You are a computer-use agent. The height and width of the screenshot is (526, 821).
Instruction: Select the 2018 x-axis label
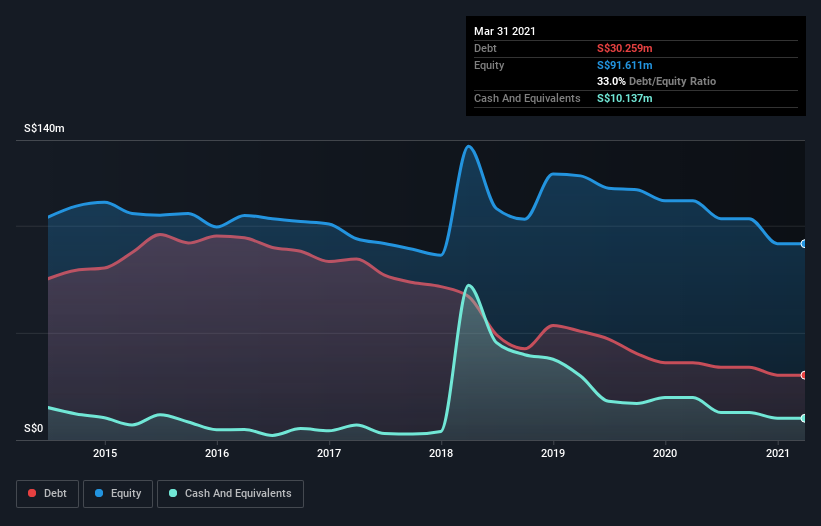[x=441, y=453]
